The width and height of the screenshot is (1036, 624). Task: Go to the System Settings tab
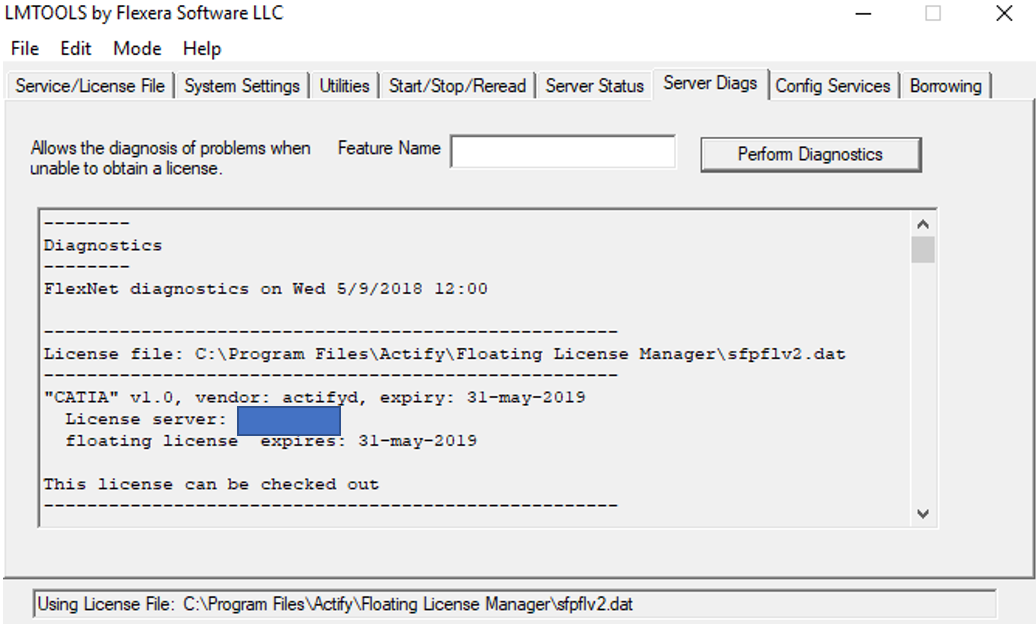pos(242,86)
